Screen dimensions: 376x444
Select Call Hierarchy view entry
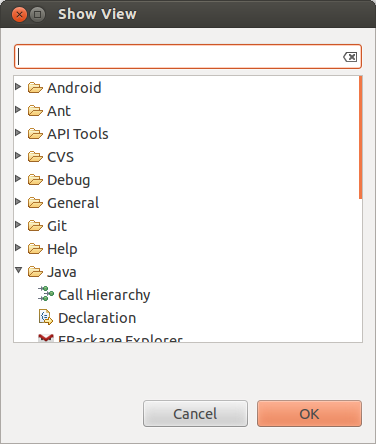pos(104,295)
